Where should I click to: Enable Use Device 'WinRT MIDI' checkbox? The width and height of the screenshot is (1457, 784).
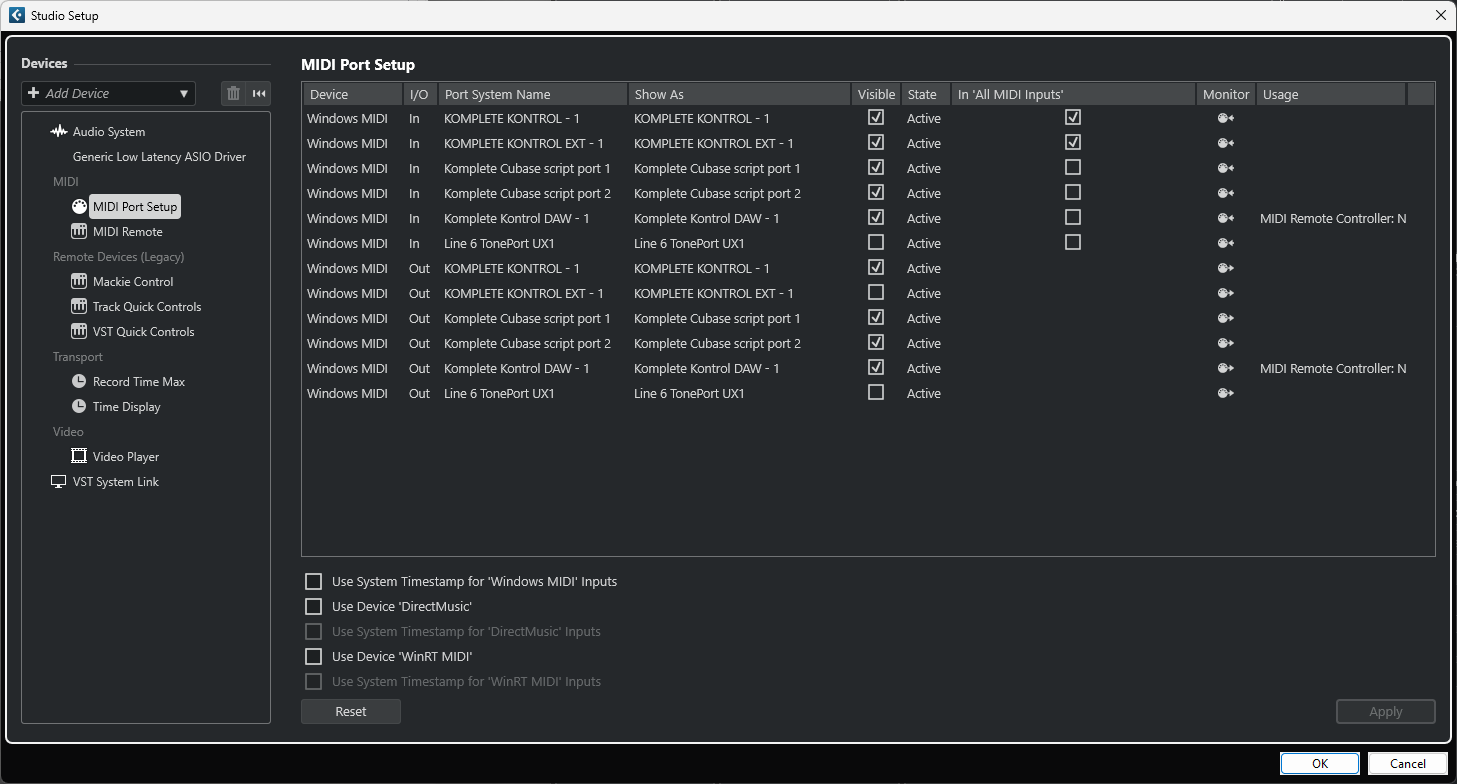(314, 656)
